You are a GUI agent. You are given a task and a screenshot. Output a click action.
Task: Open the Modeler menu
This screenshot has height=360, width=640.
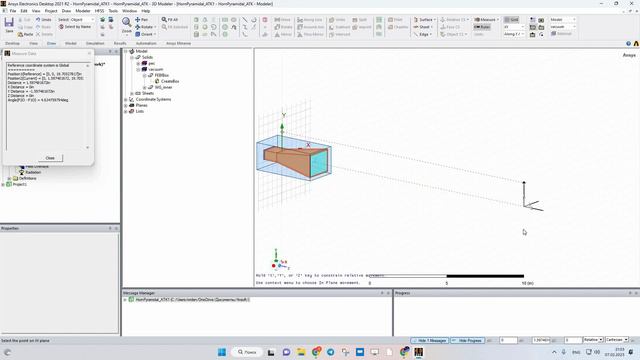coord(83,11)
